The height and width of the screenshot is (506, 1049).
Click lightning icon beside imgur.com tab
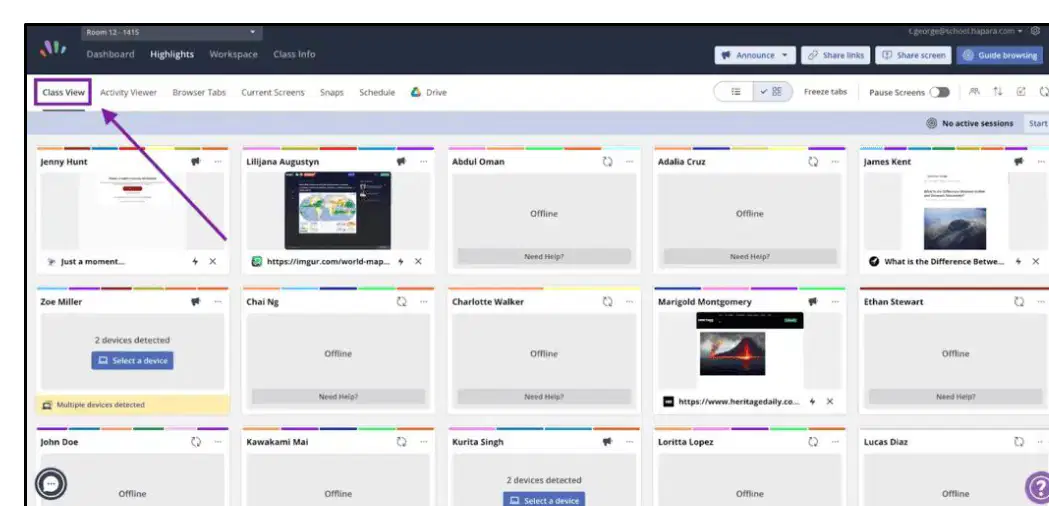pos(401,262)
